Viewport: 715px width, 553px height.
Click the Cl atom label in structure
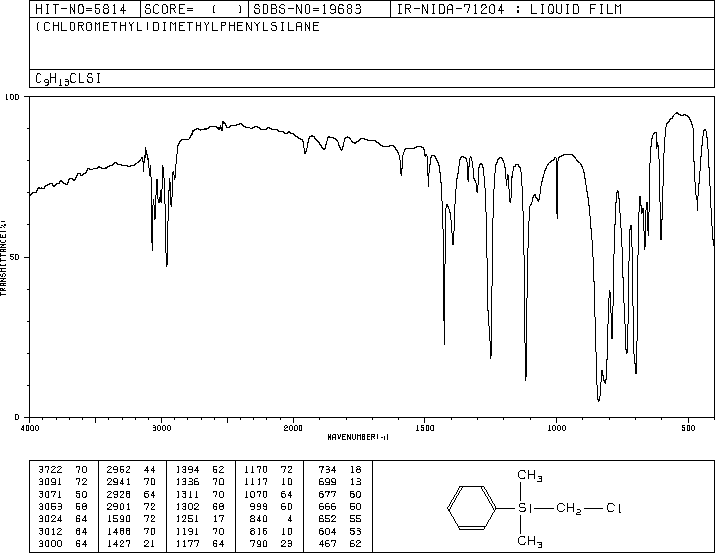(614, 508)
